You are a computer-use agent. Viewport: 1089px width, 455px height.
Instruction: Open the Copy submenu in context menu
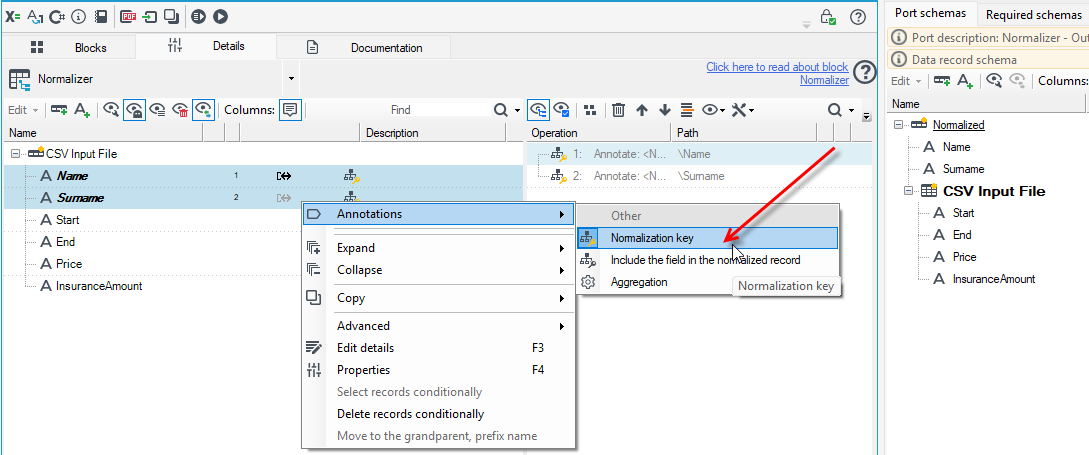(x=439, y=298)
